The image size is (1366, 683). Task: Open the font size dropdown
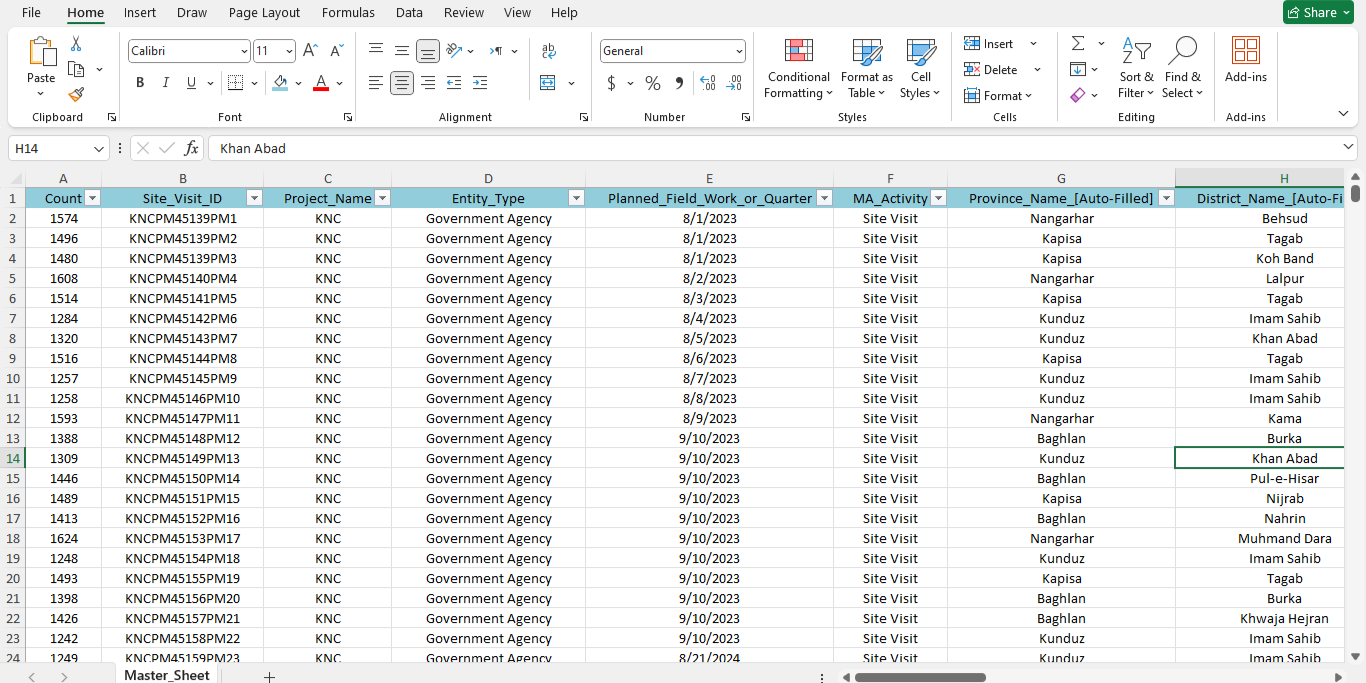coord(289,51)
